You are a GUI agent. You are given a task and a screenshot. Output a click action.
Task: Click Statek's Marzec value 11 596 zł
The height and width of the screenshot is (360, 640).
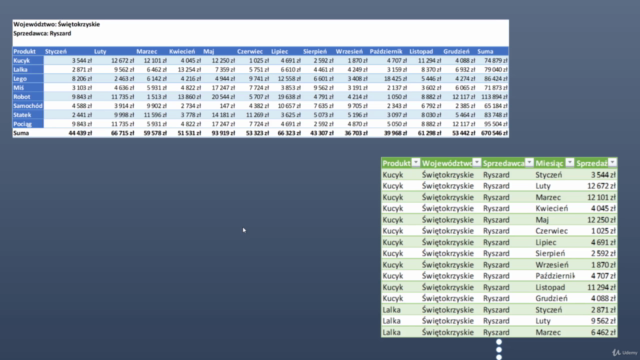click(155, 115)
